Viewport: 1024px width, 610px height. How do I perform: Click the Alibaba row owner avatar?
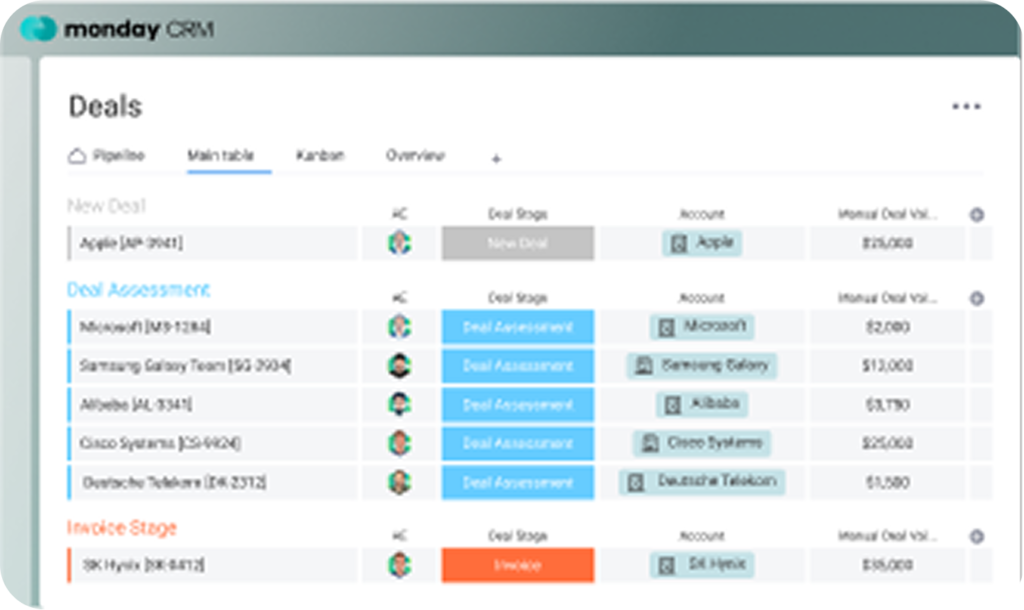pos(399,404)
